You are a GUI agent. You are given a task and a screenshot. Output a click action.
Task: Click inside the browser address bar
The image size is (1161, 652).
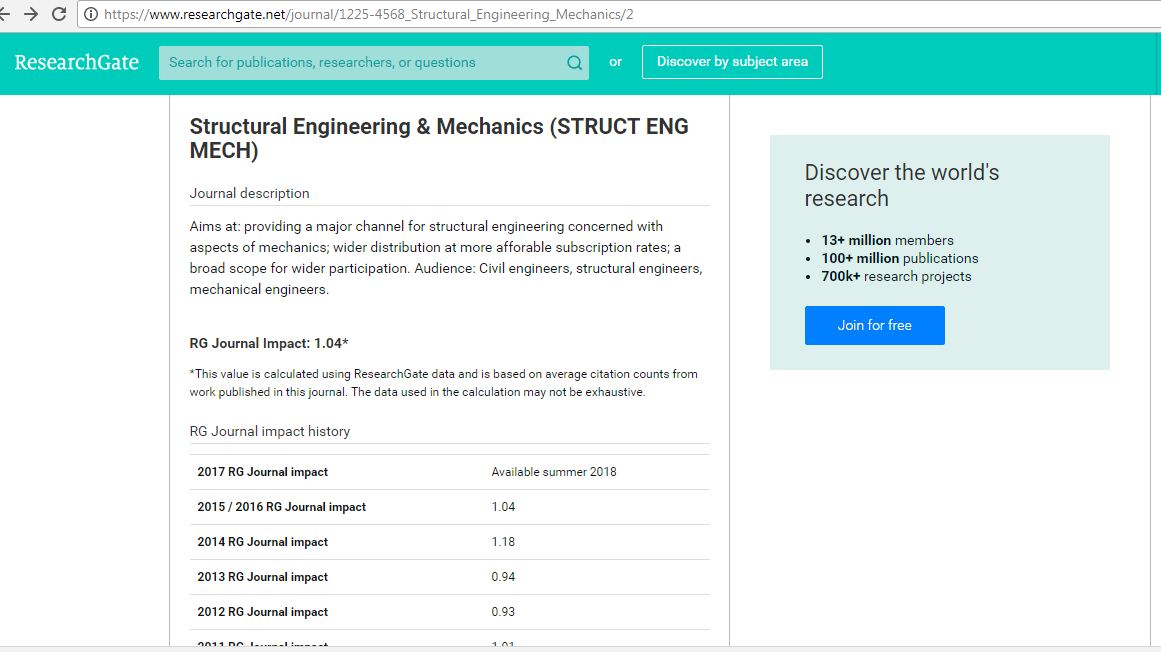[x=300, y=14]
